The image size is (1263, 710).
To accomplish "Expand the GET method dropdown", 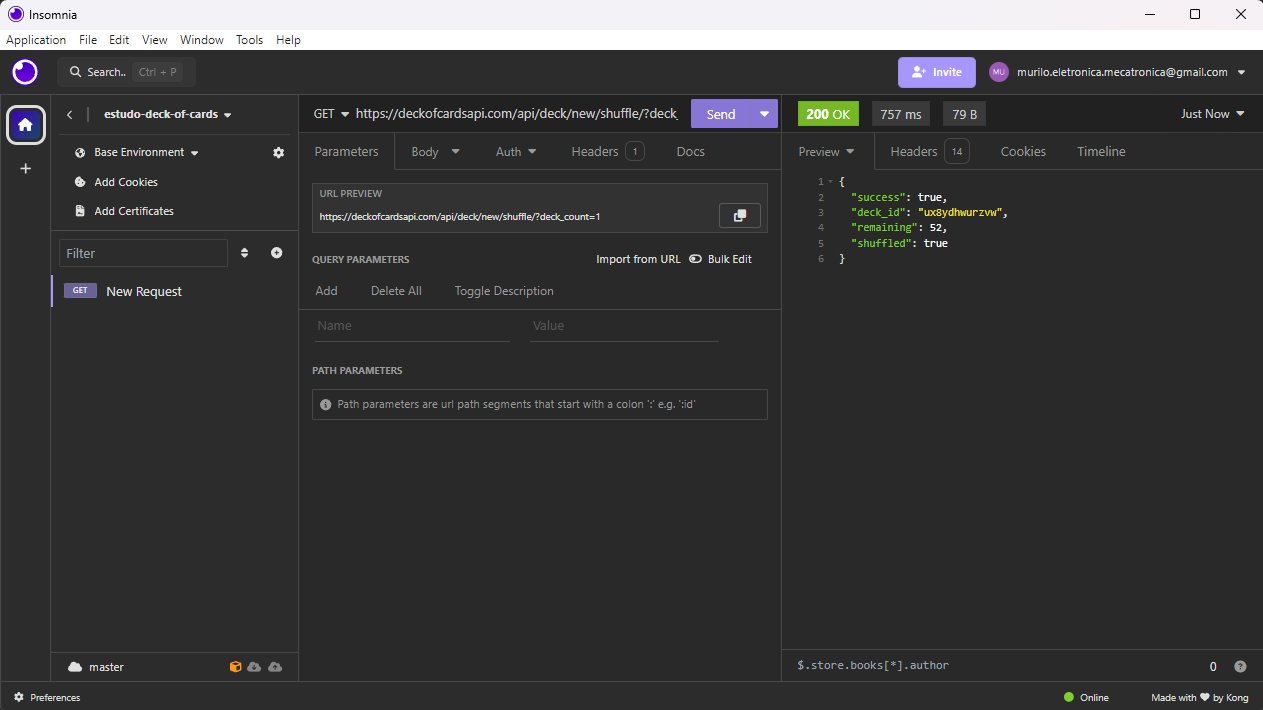I will click(331, 114).
